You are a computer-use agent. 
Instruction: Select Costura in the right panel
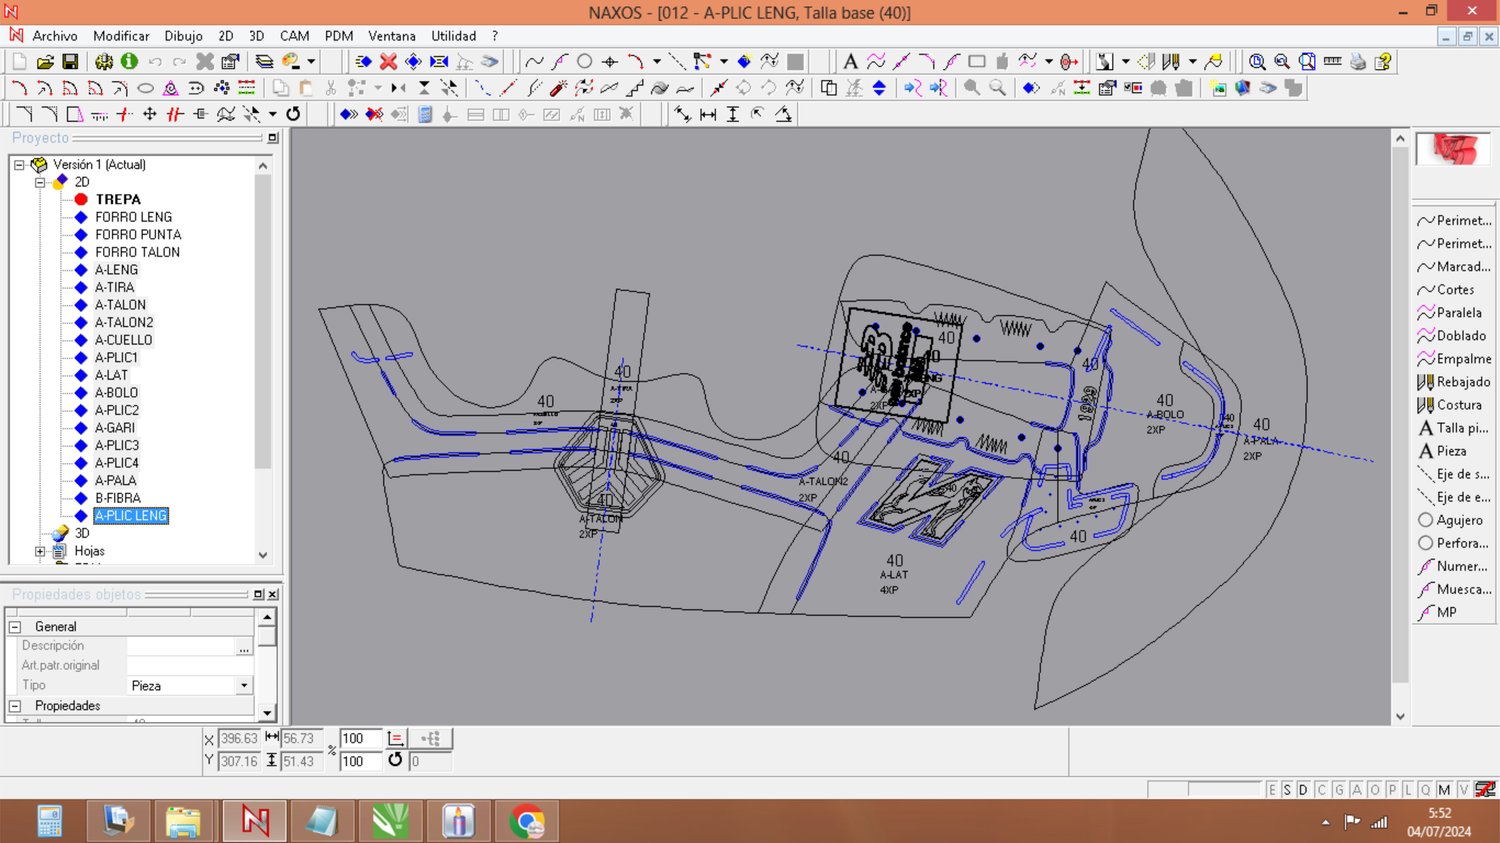point(1458,405)
